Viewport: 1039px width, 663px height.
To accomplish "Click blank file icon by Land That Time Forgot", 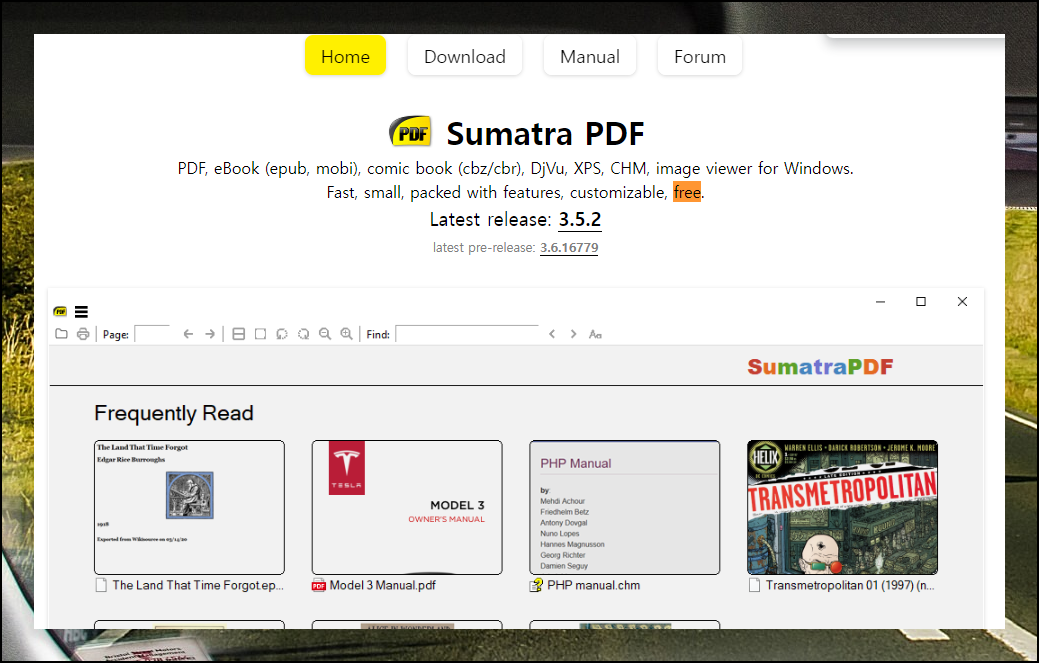I will tap(101, 586).
